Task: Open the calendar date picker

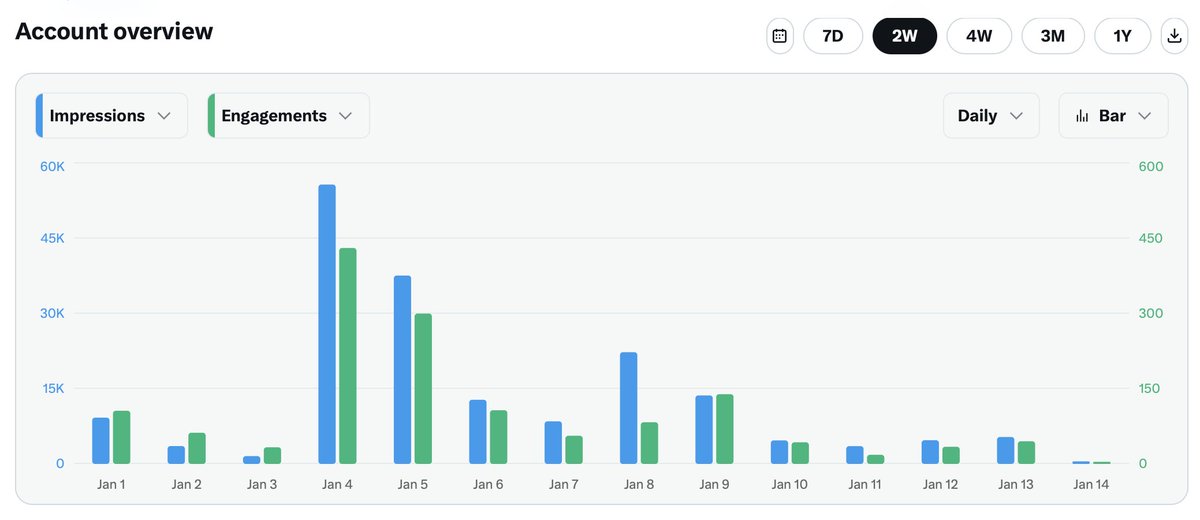Action: click(780, 36)
